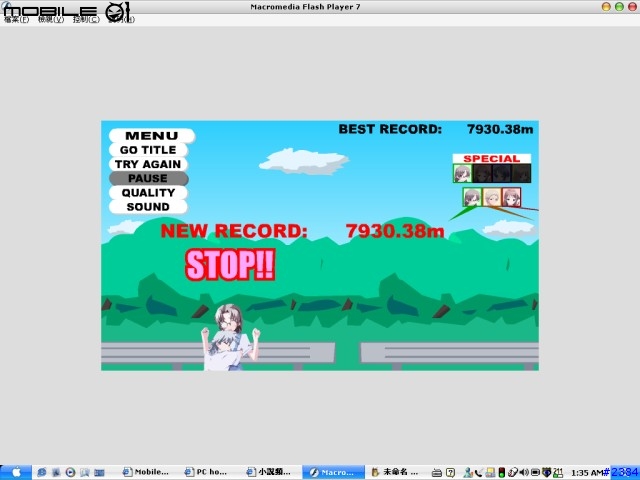Click the pink STOP!! text
Screen dimensions: 640x480
click(x=230, y=265)
